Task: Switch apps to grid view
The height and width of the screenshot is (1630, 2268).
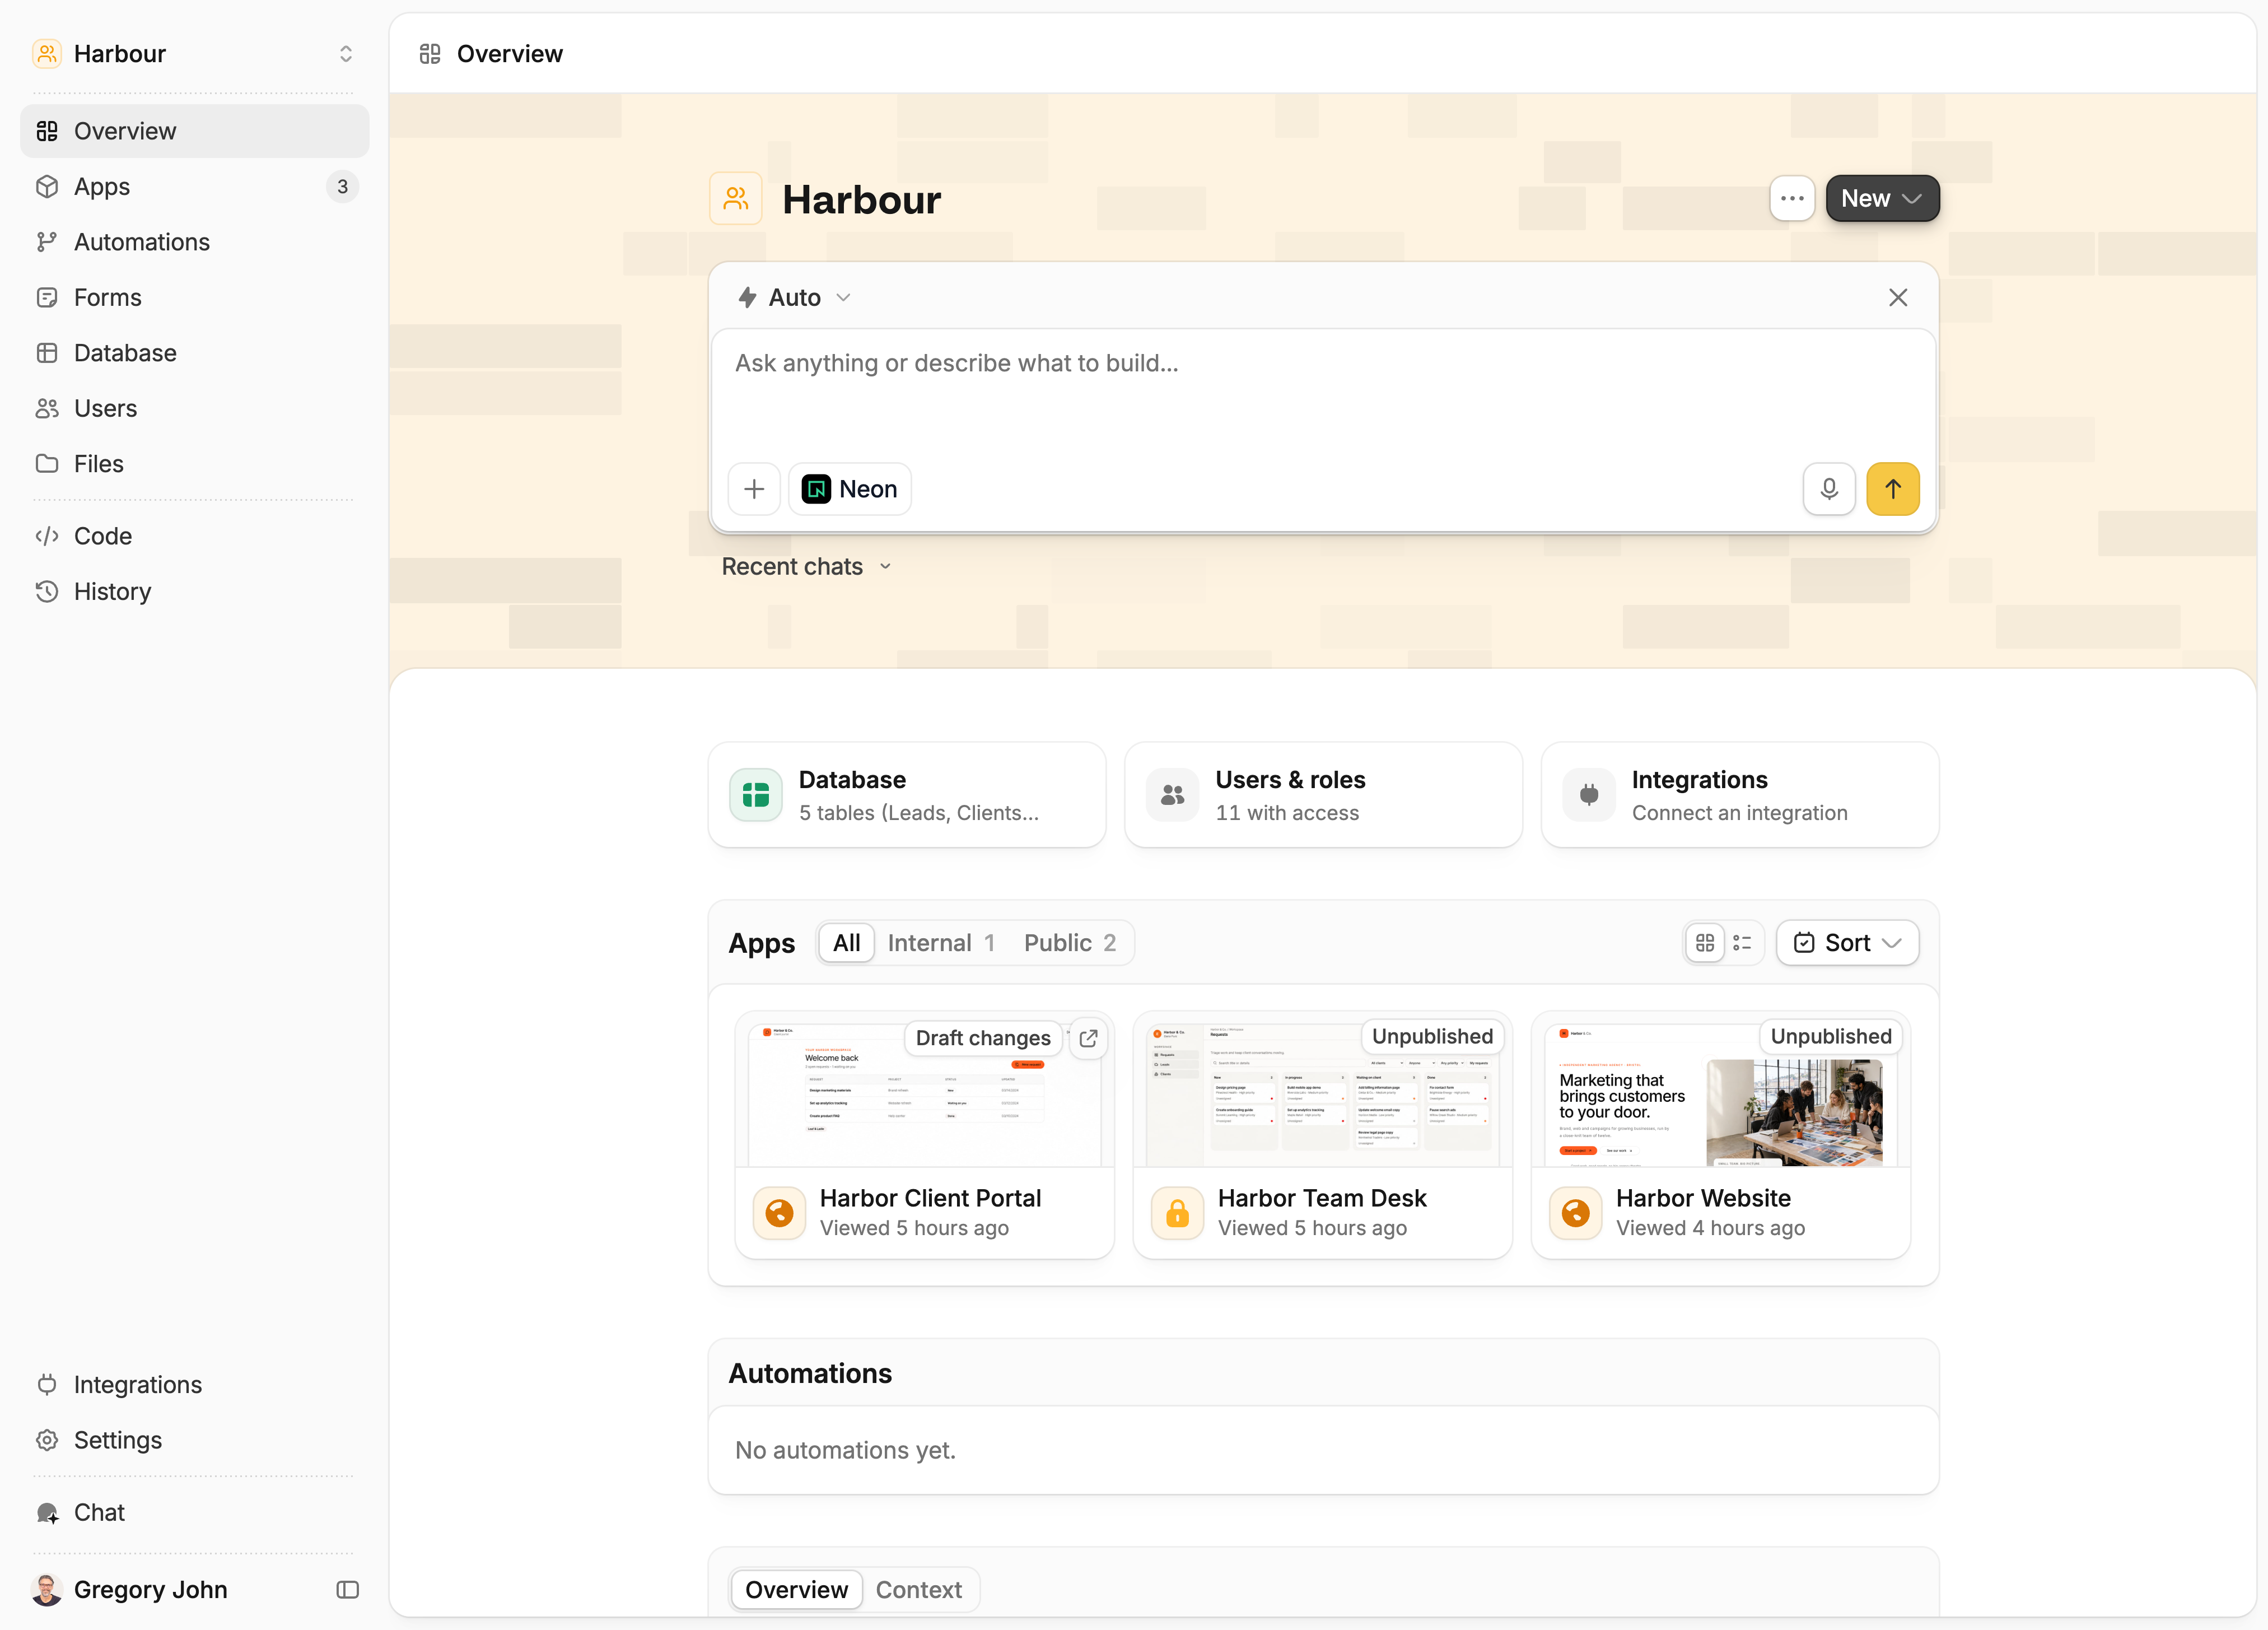Action: 1705,943
